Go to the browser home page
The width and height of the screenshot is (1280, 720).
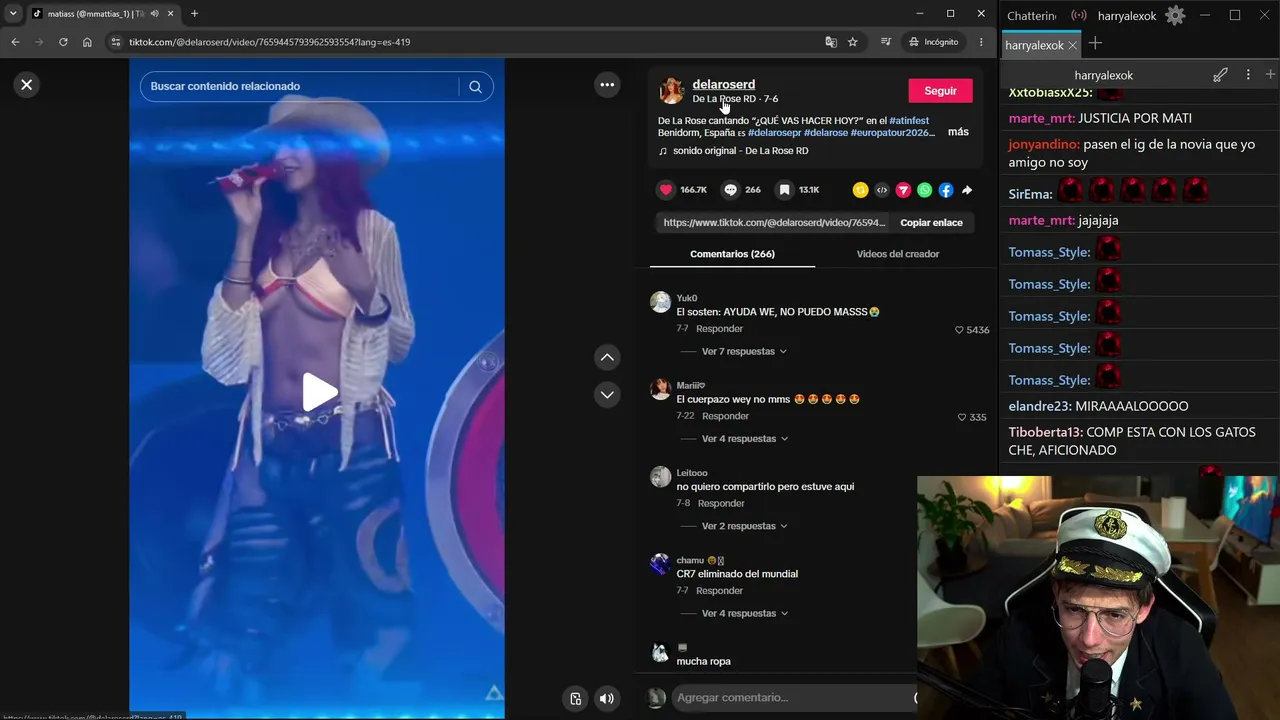(x=87, y=42)
